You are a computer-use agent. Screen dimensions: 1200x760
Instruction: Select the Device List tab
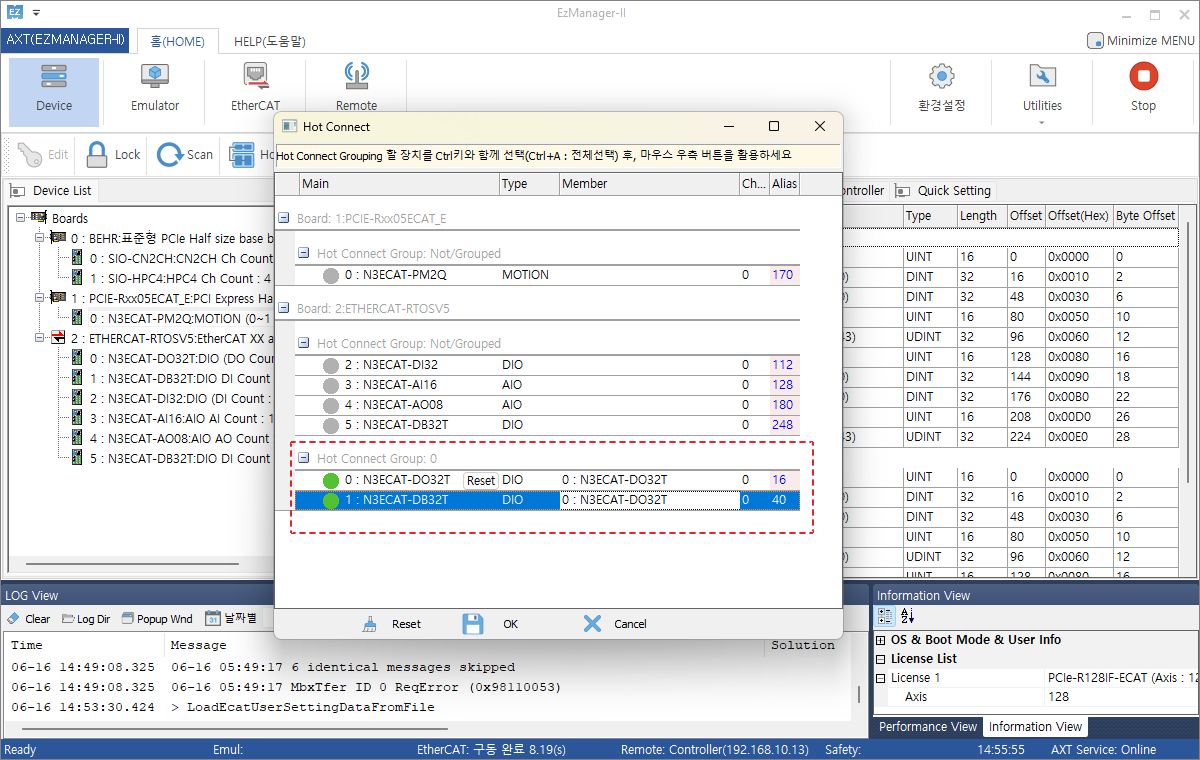coord(53,190)
